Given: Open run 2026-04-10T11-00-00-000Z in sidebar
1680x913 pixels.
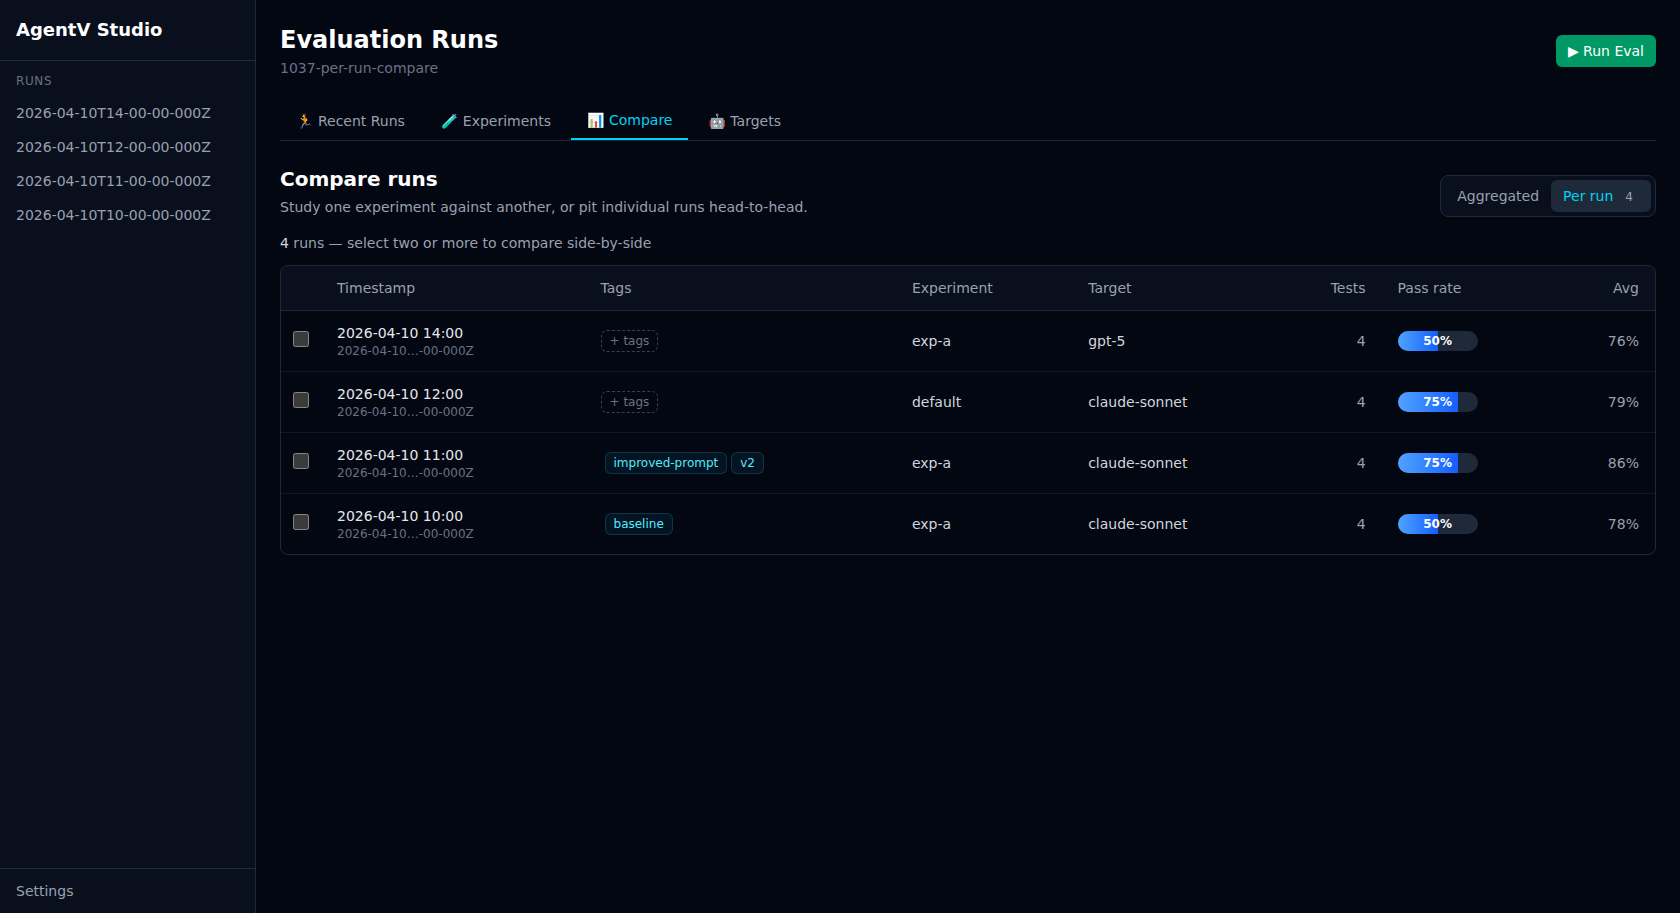Looking at the screenshot, I should 113,181.
